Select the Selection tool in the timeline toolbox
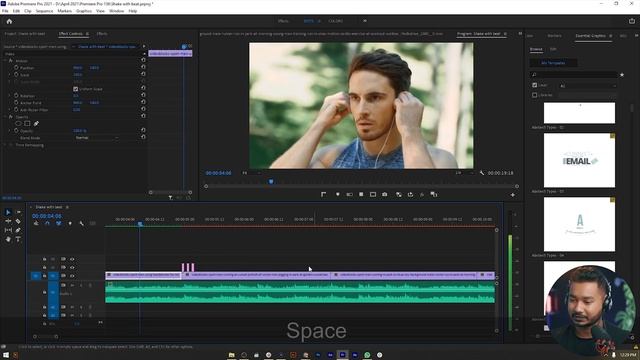The image size is (640, 360). [8, 212]
